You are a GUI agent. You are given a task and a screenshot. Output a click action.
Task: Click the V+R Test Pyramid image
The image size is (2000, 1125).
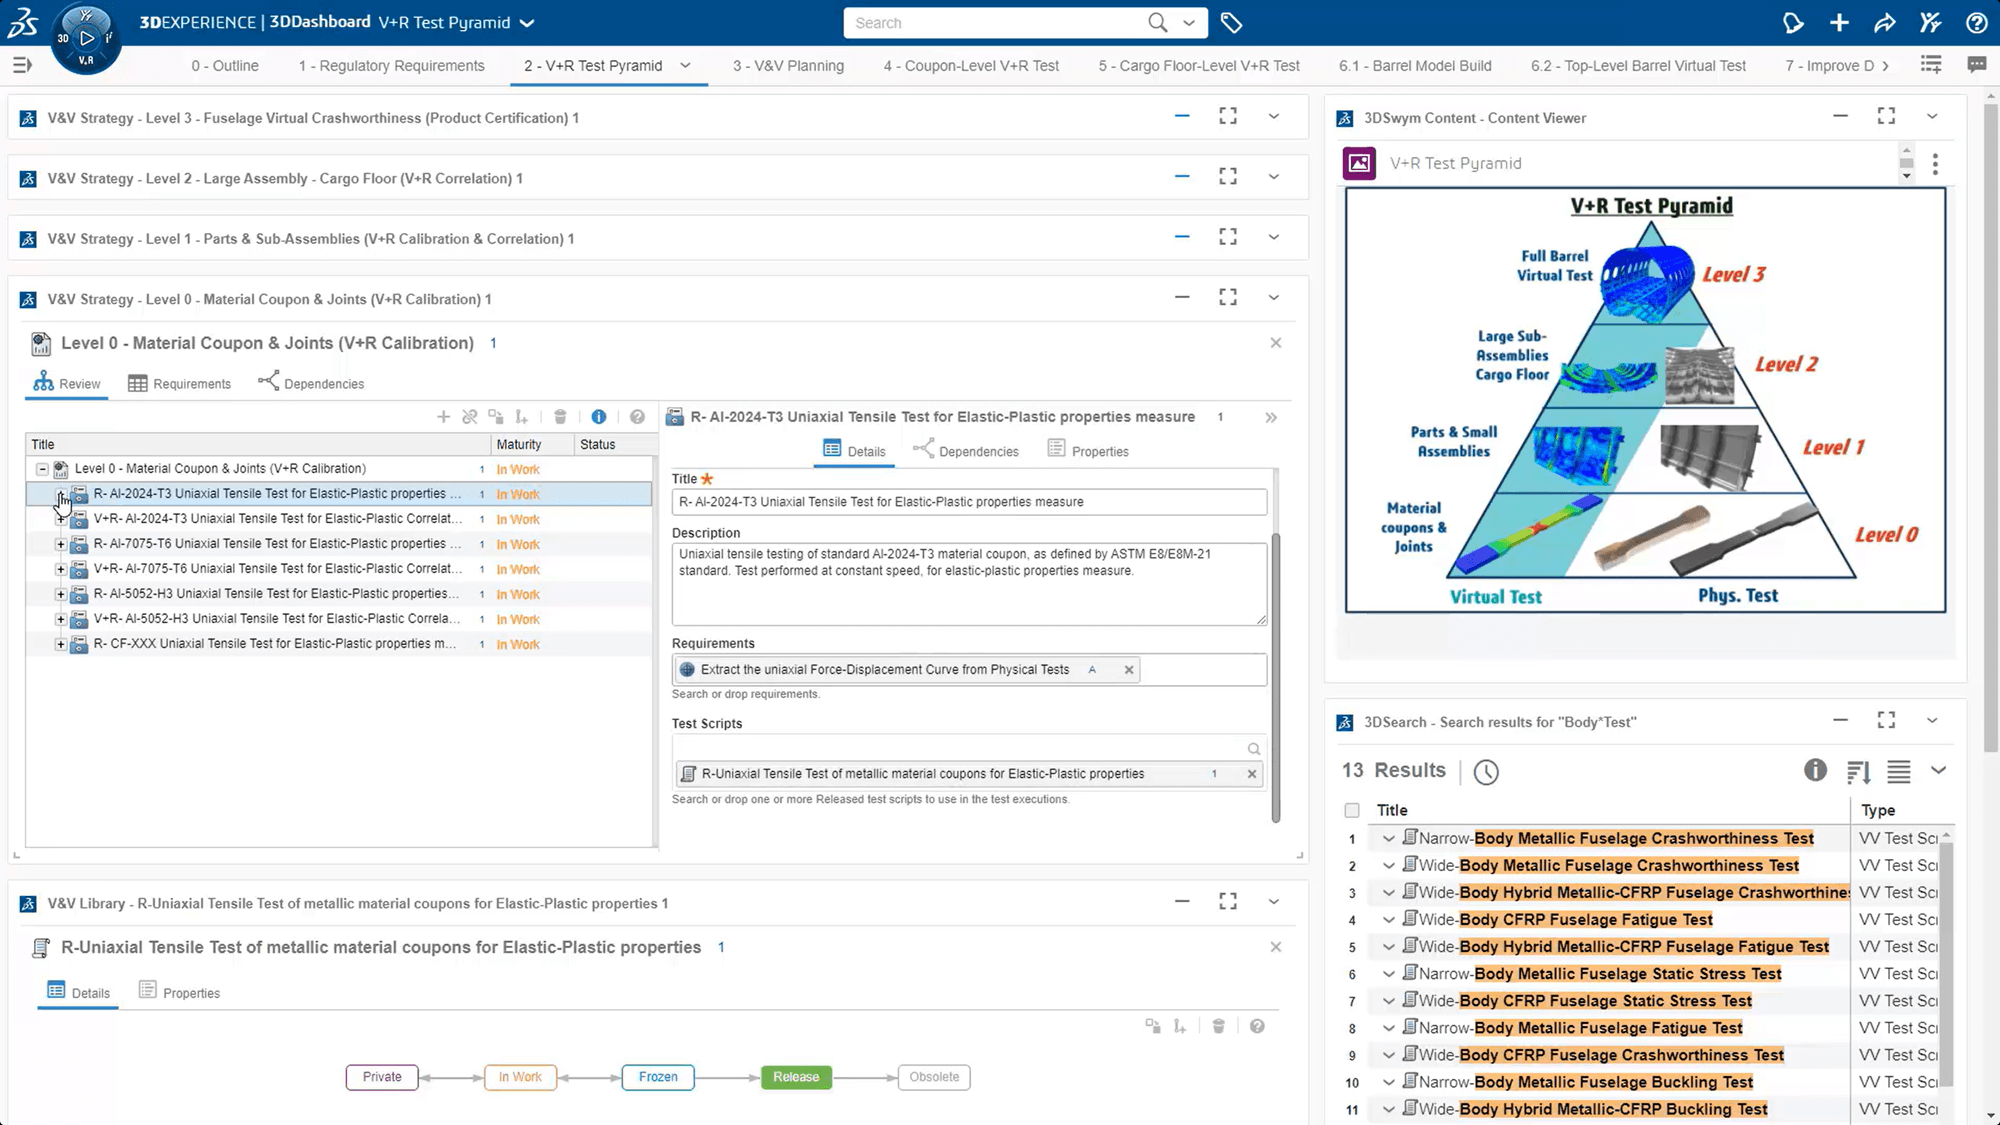coord(1645,400)
